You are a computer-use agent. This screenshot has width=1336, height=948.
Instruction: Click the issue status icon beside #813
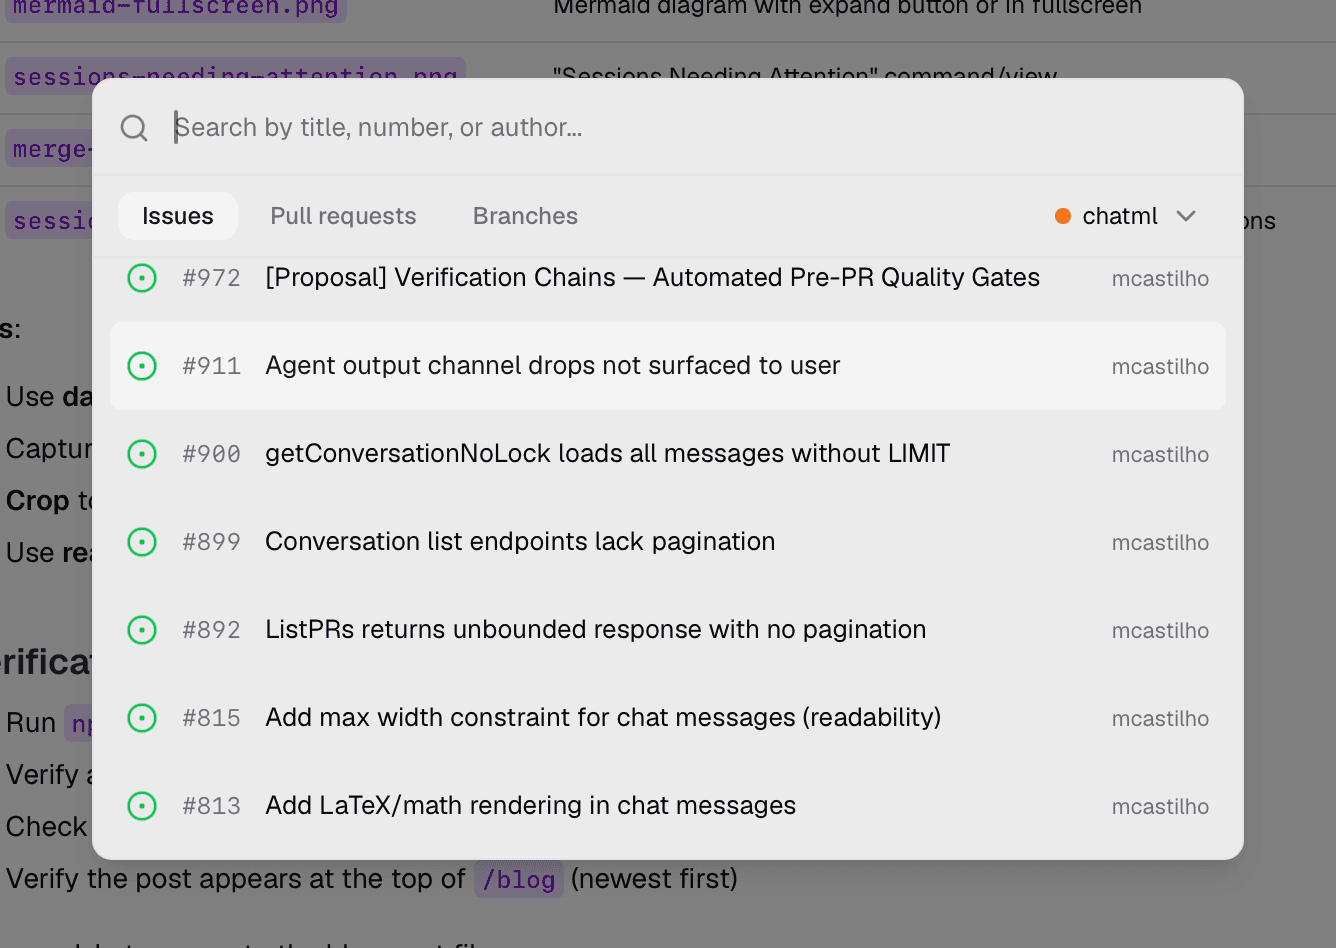click(142, 806)
